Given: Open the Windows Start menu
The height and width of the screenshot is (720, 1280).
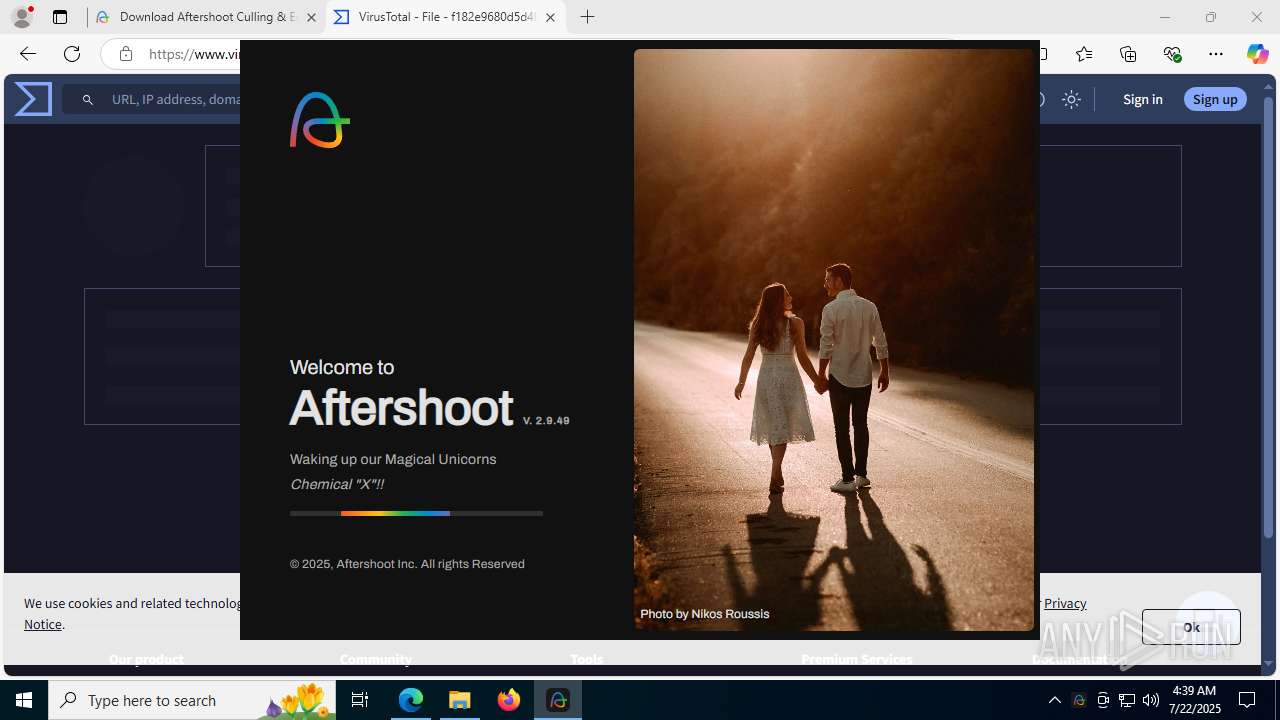Looking at the screenshot, I should pyautogui.click(x=24, y=700).
